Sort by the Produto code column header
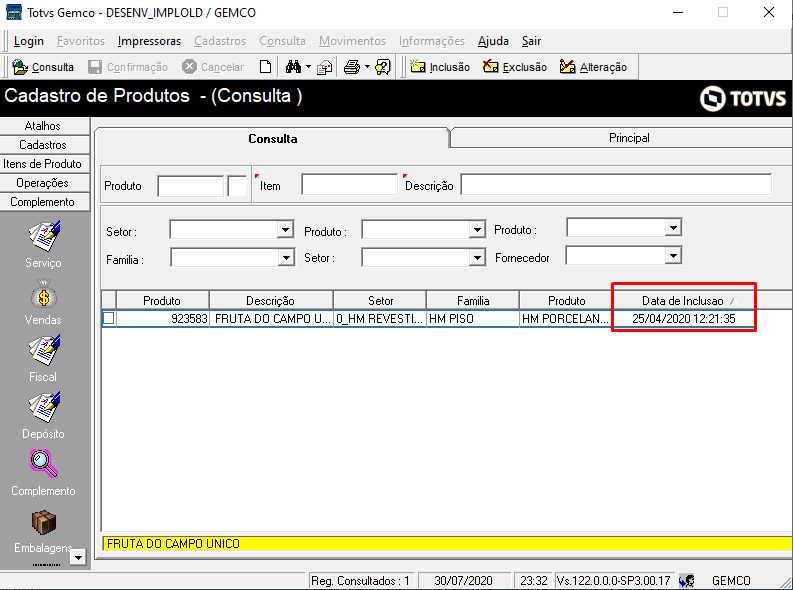This screenshot has width=793, height=590. [x=162, y=301]
